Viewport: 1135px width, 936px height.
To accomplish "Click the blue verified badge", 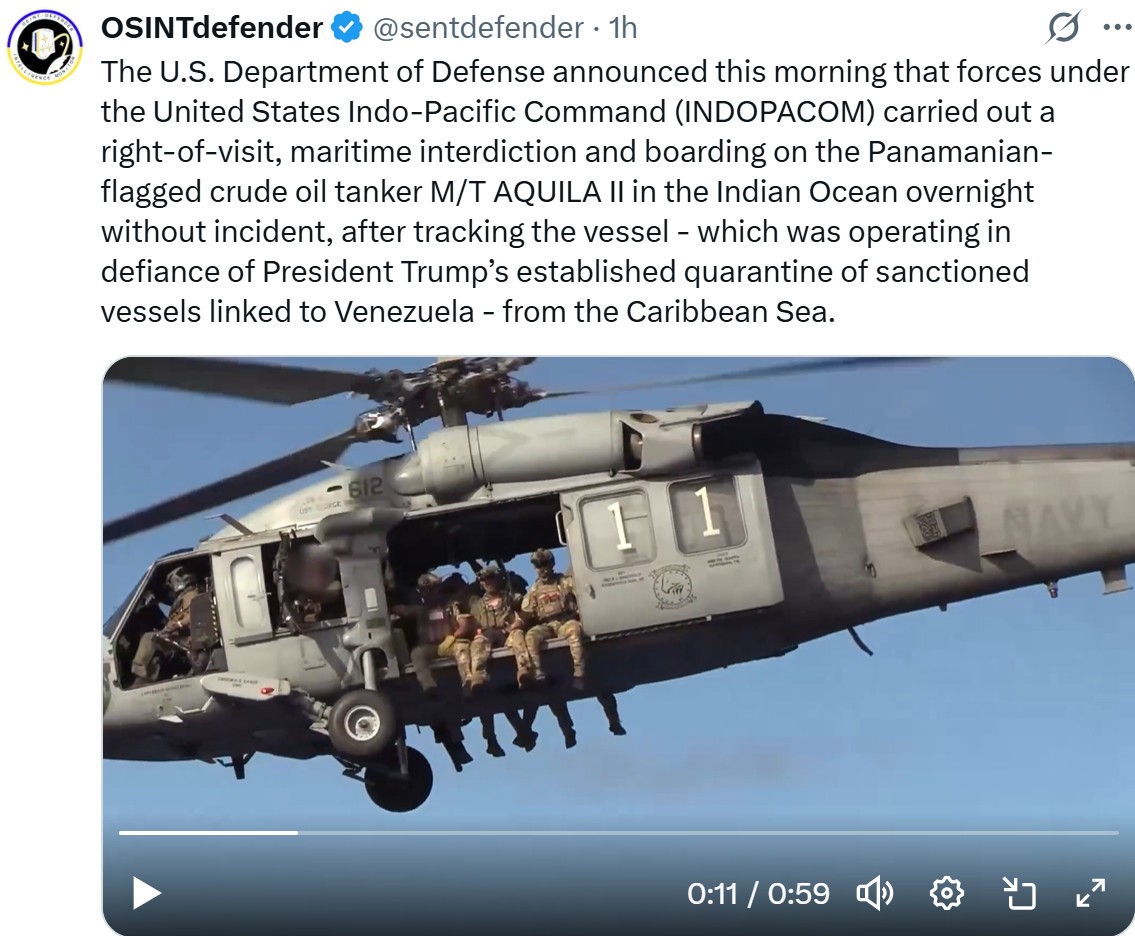I will tap(347, 28).
